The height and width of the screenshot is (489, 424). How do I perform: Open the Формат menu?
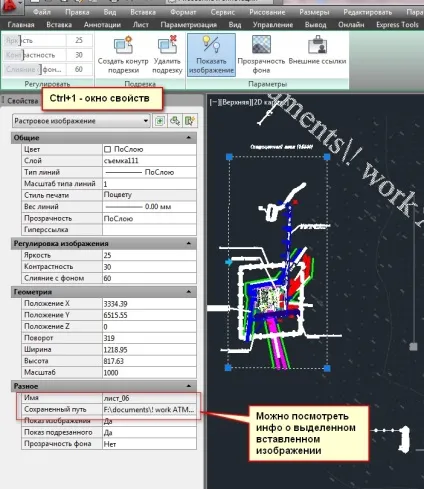pos(183,12)
